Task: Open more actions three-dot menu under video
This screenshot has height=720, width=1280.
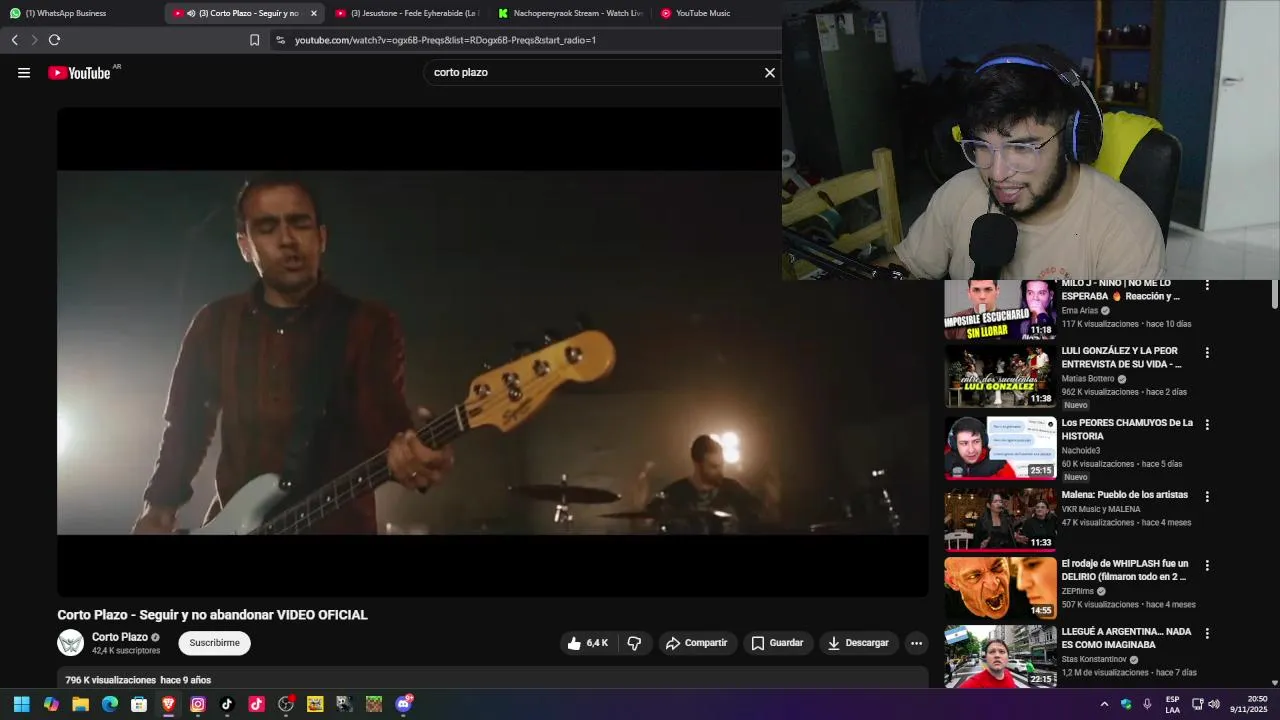Action: pos(916,643)
